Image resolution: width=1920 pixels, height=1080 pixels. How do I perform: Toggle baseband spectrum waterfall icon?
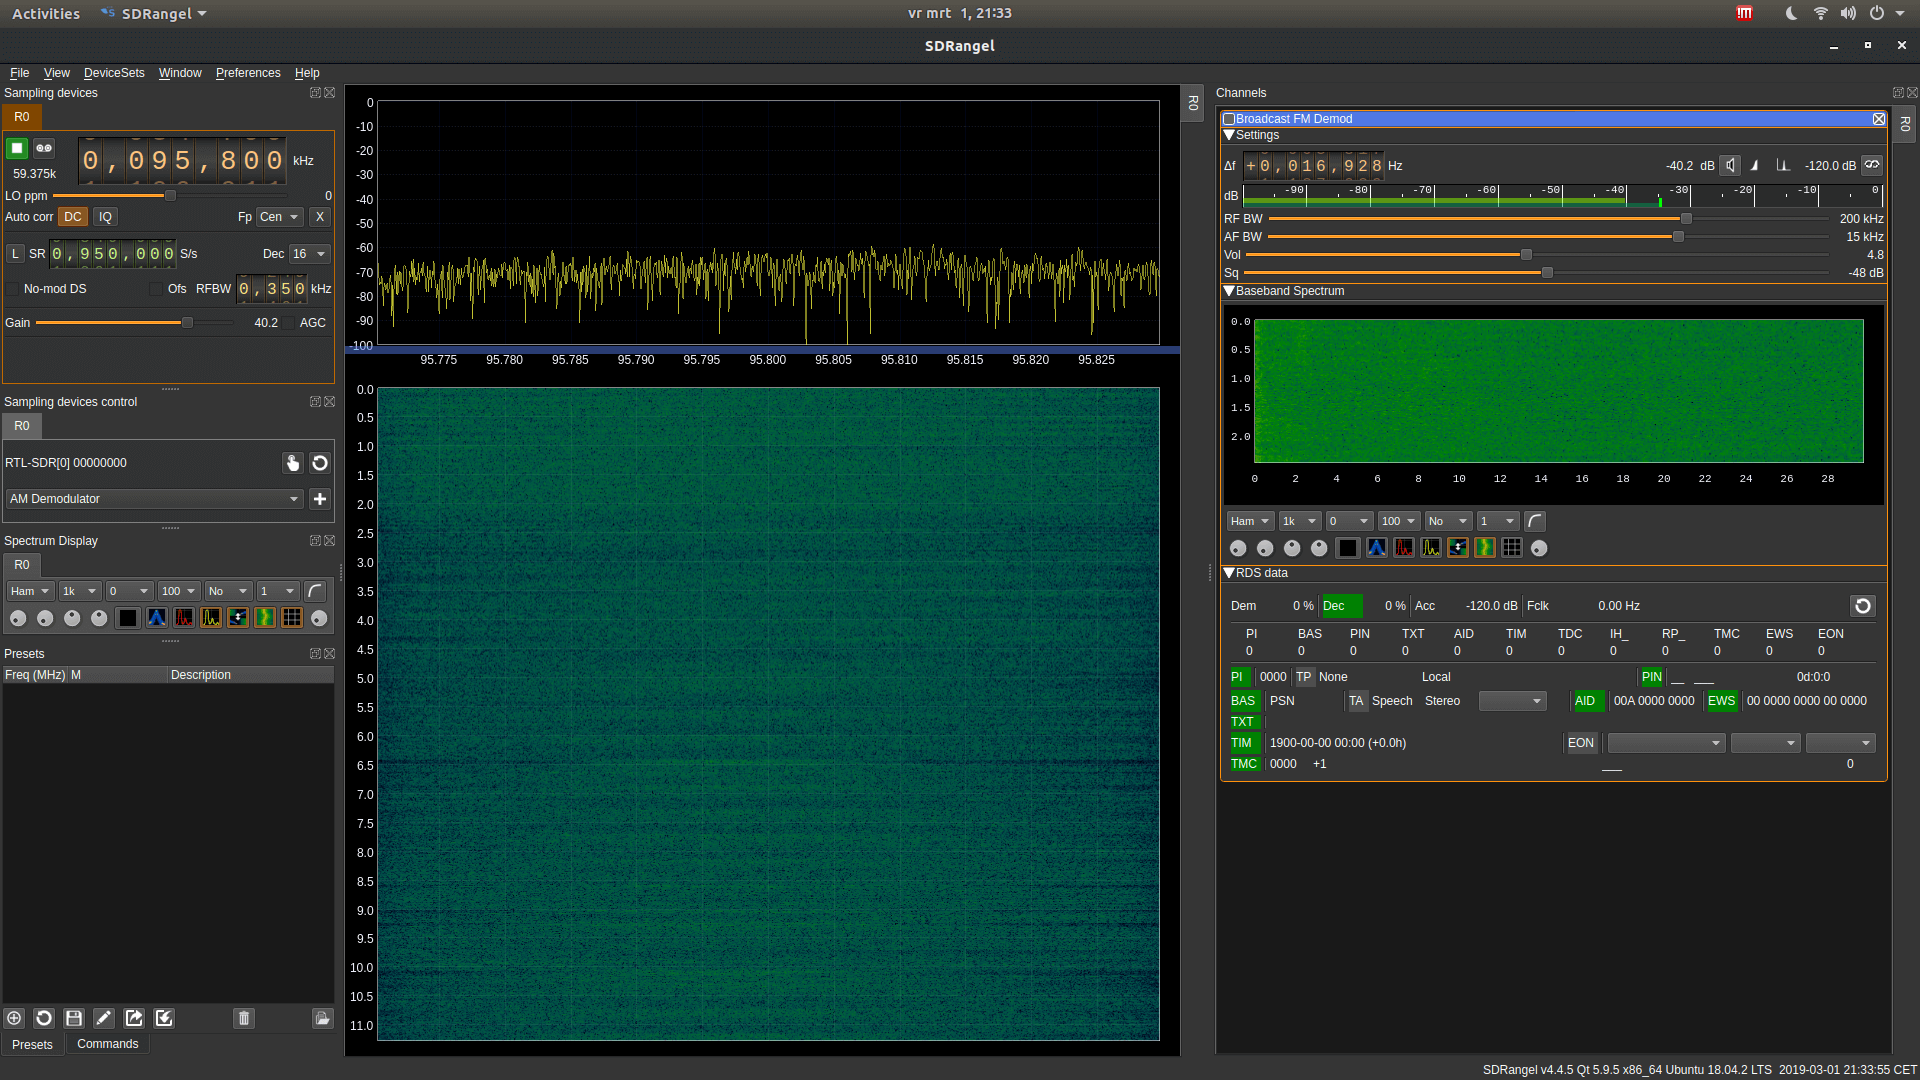[1485, 548]
